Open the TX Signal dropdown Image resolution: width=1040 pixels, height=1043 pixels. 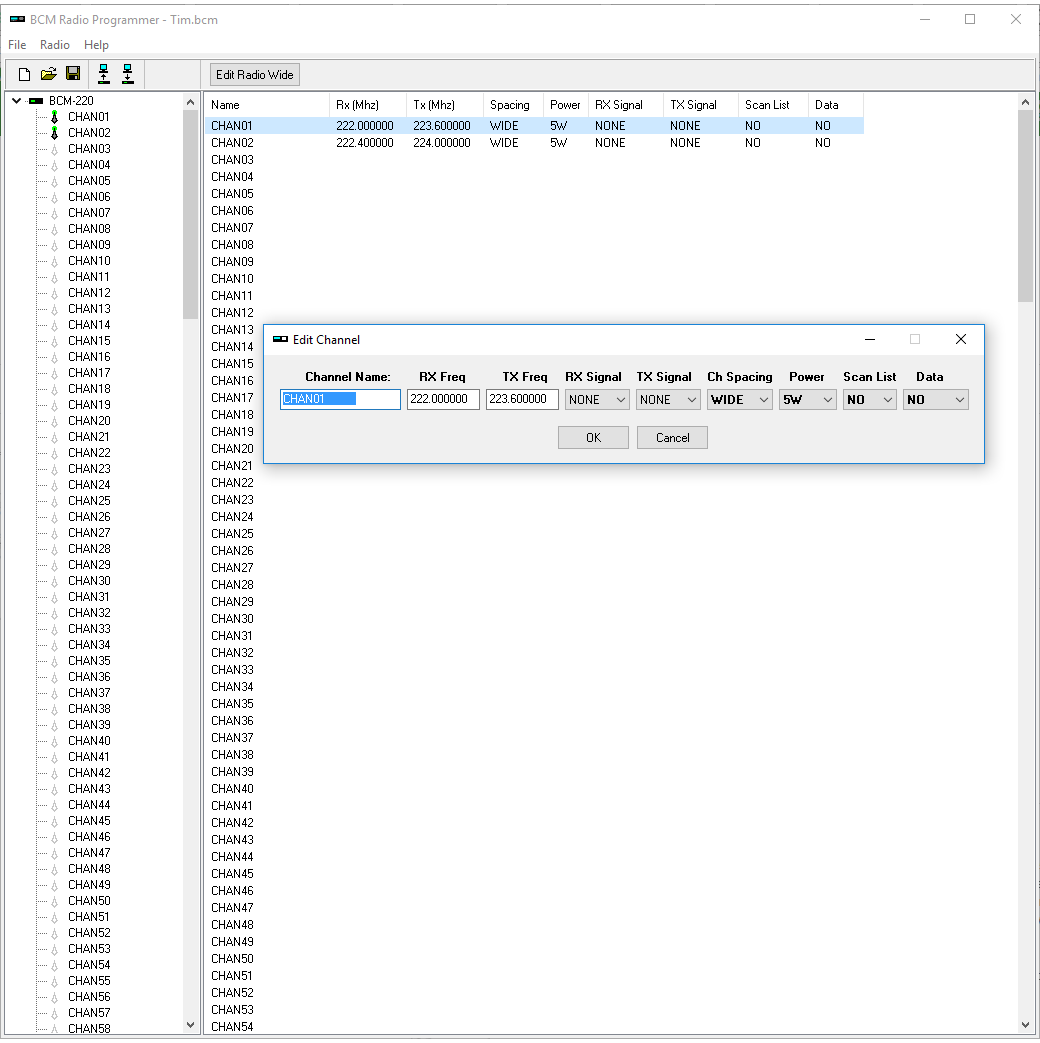tap(668, 400)
